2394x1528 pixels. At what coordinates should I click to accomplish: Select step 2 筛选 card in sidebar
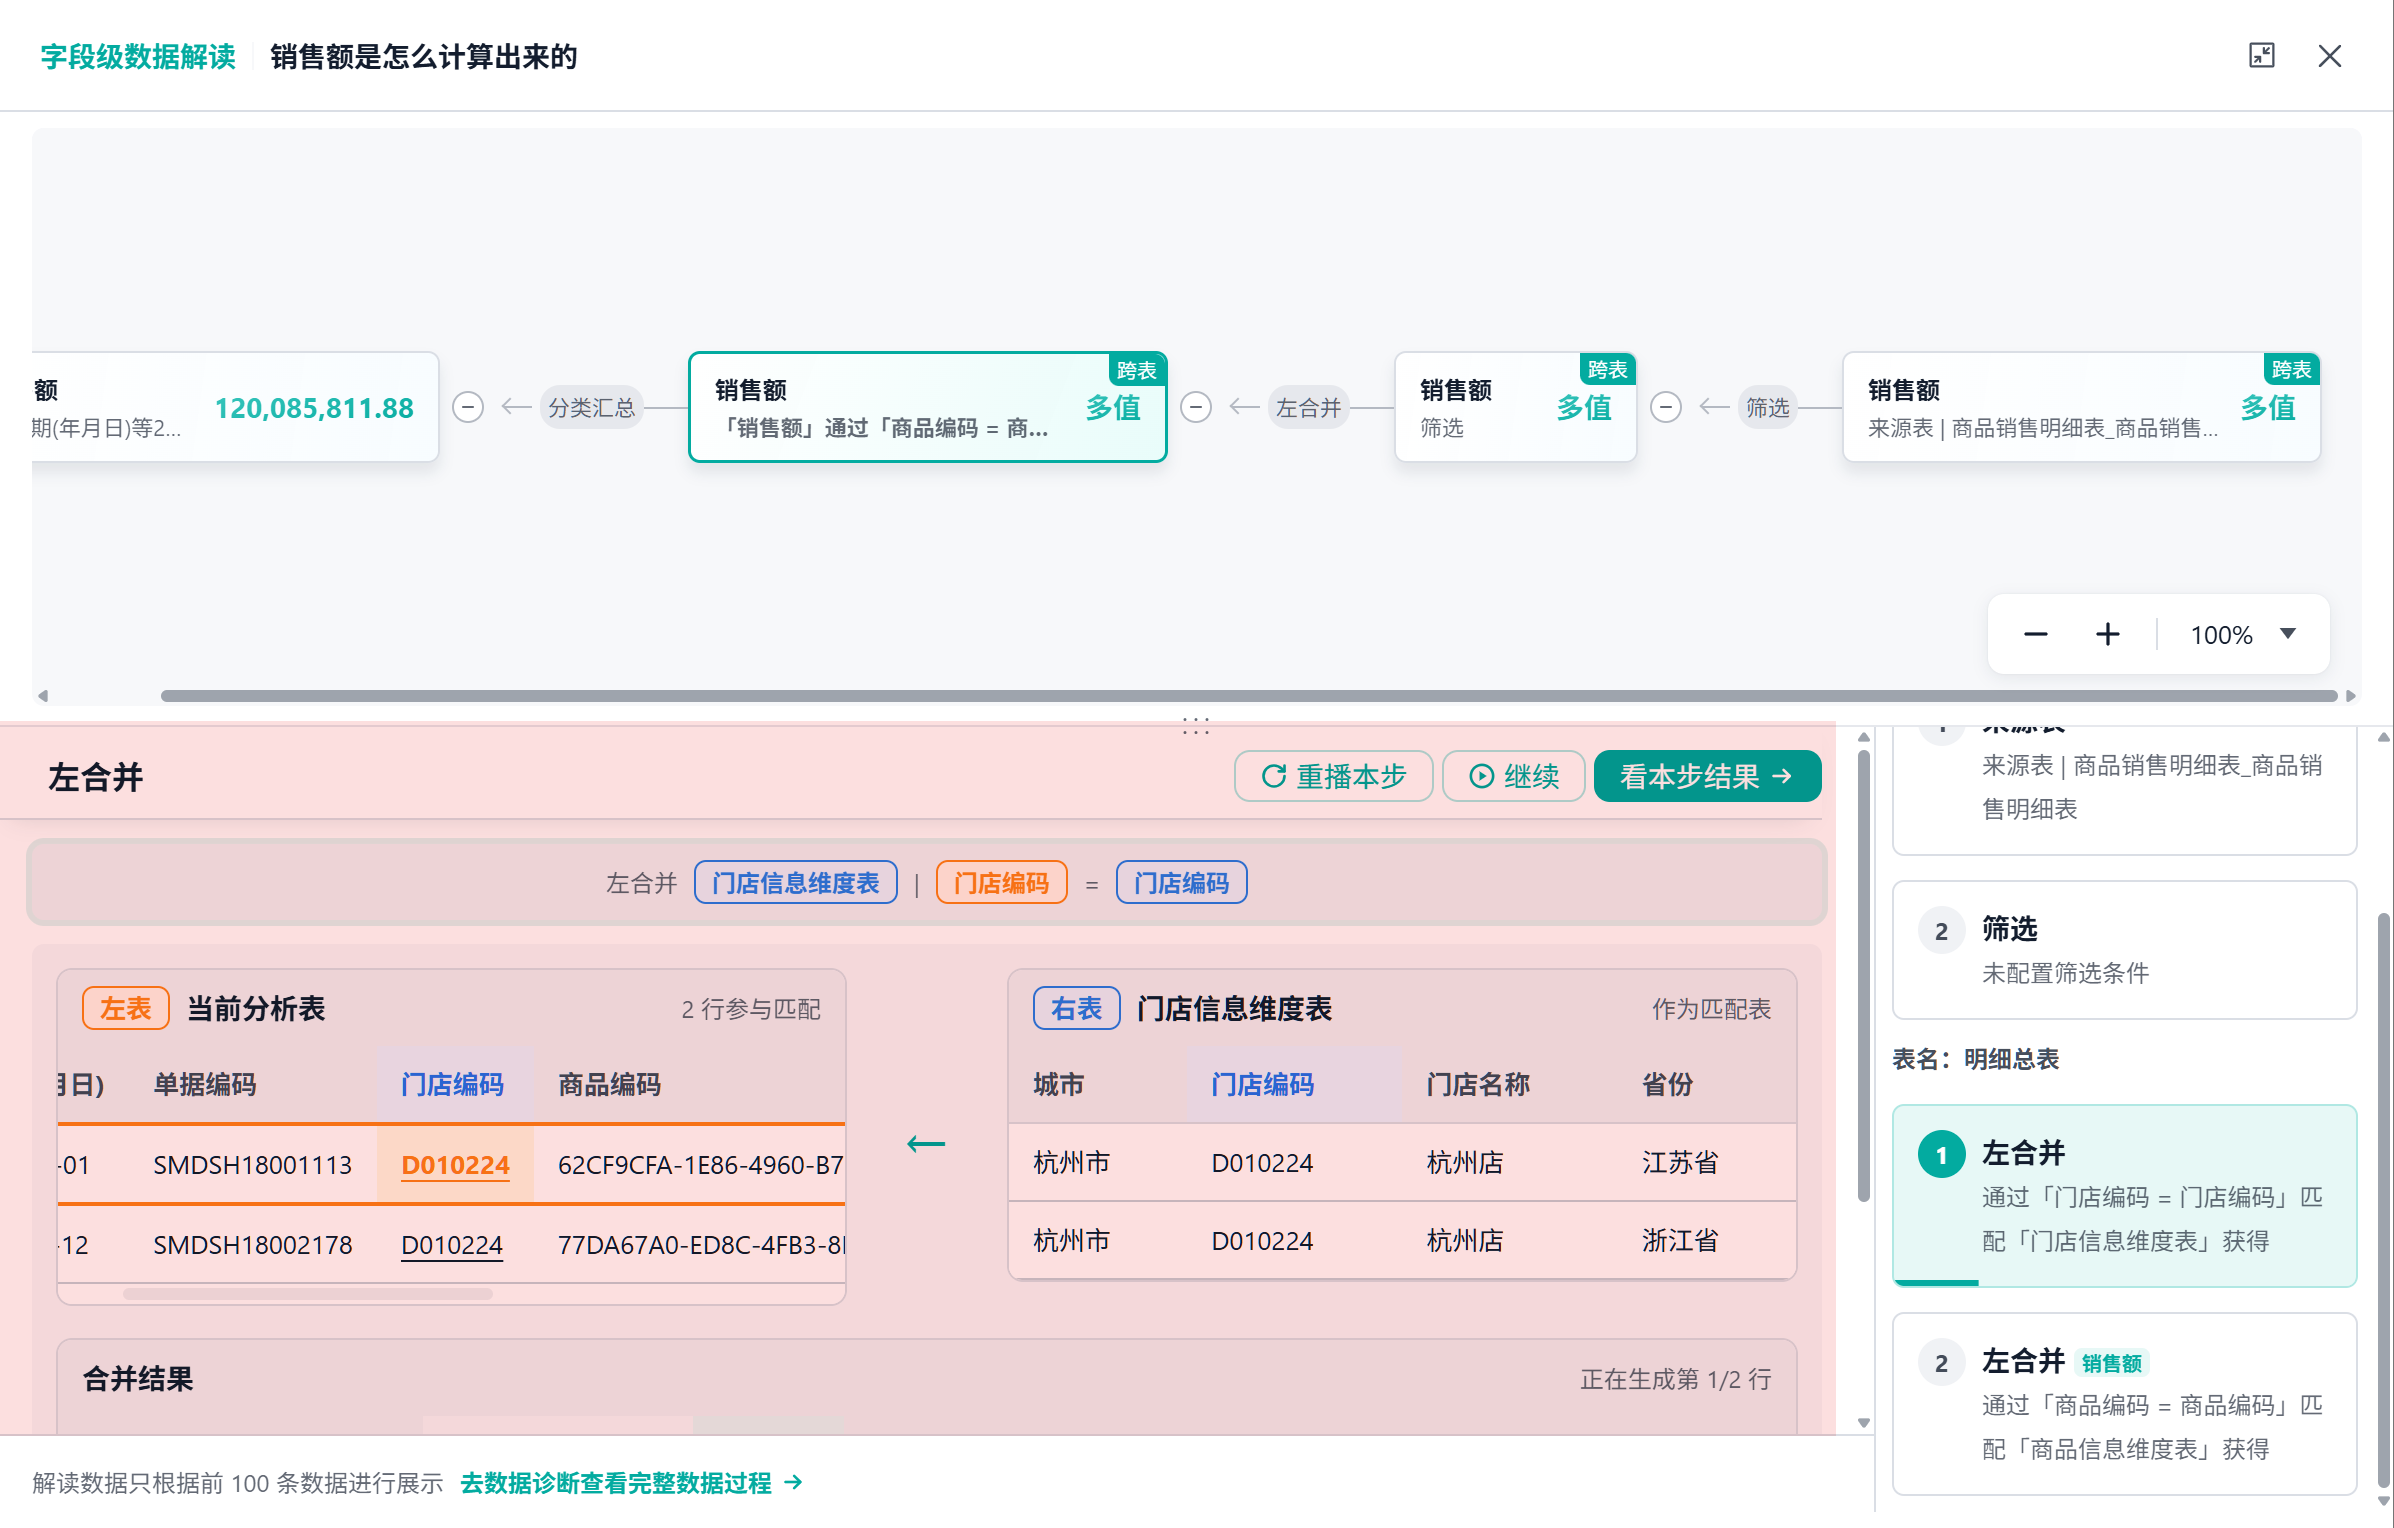[x=2124, y=950]
